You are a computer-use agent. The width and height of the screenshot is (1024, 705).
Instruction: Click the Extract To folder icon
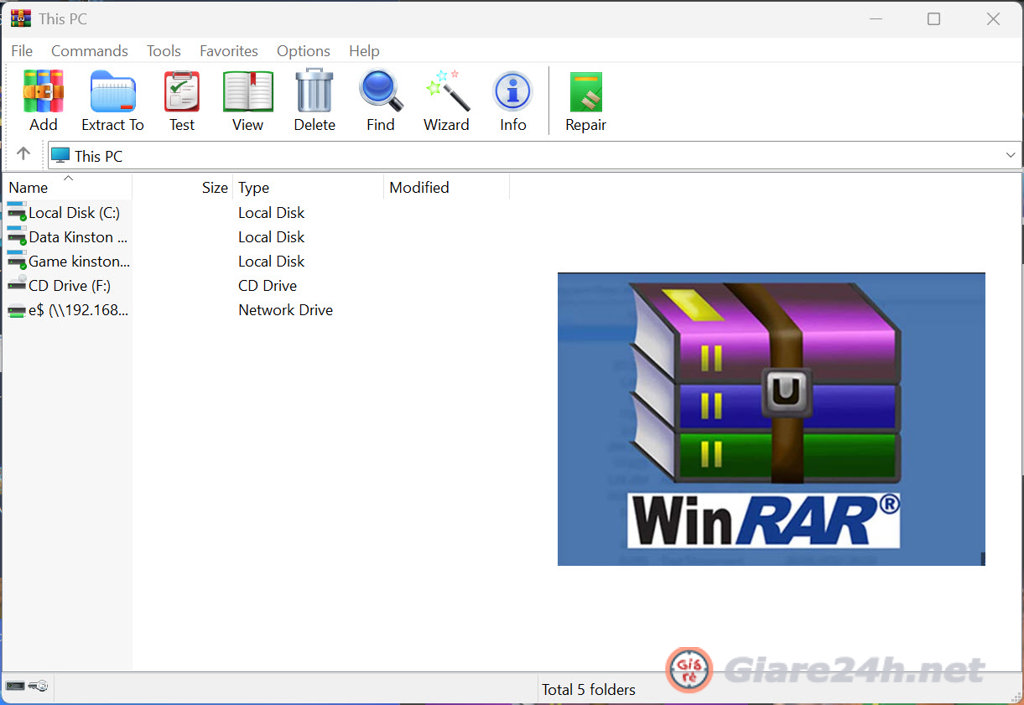click(x=112, y=92)
